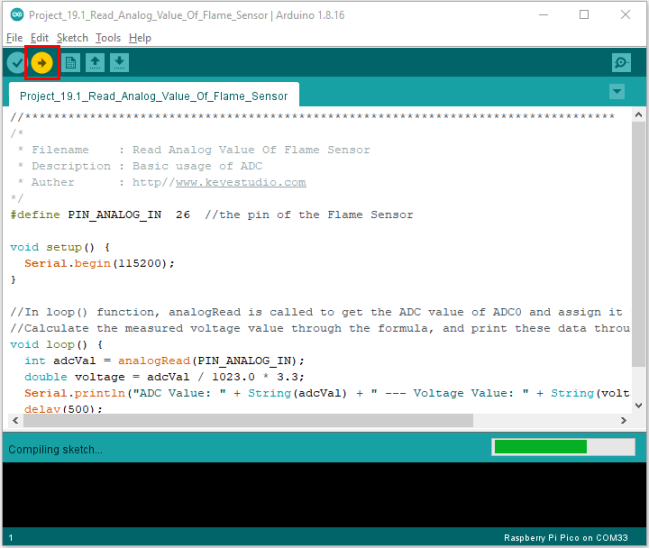
Task: Click the 'Compiling sketch...' status text
Action: coord(55,449)
